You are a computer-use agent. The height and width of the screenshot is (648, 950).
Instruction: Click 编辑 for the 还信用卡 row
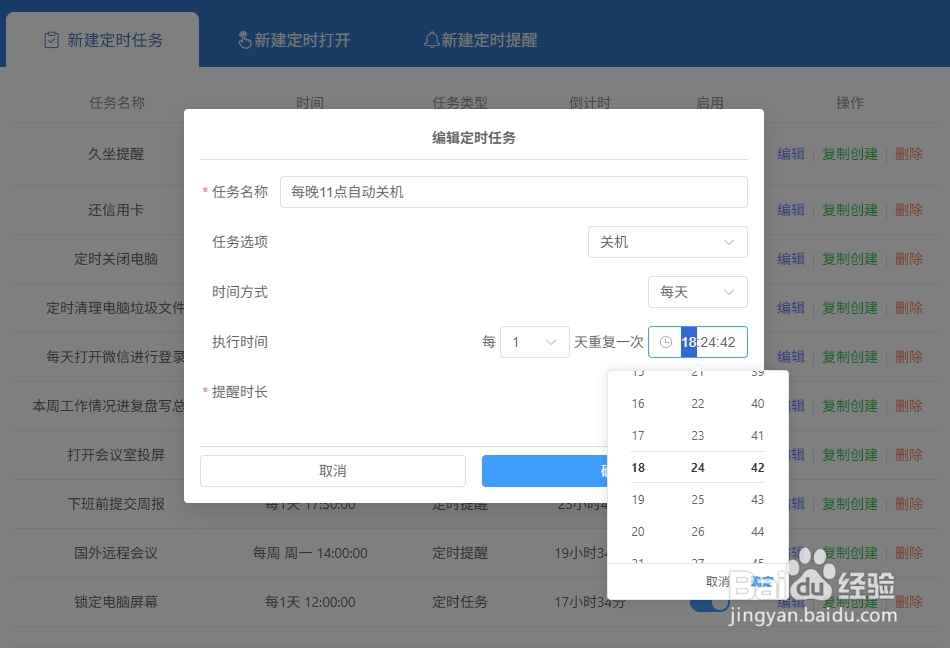(791, 210)
